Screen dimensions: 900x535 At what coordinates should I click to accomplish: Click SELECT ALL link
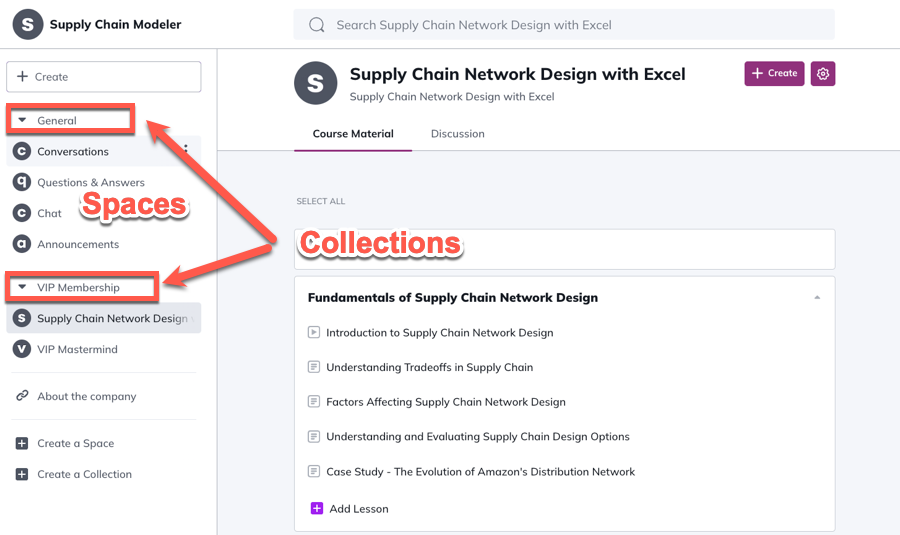coord(320,201)
